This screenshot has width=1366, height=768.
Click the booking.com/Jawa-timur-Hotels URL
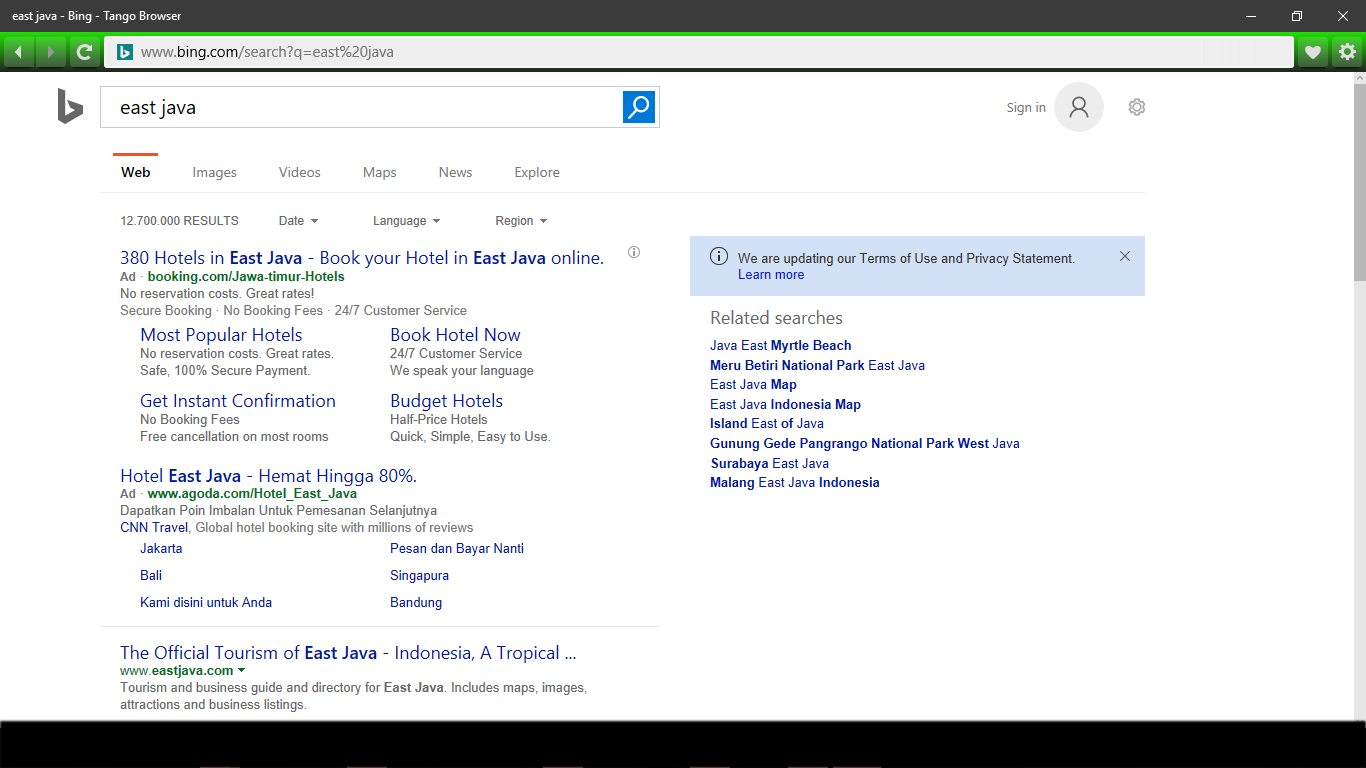pyautogui.click(x=246, y=277)
